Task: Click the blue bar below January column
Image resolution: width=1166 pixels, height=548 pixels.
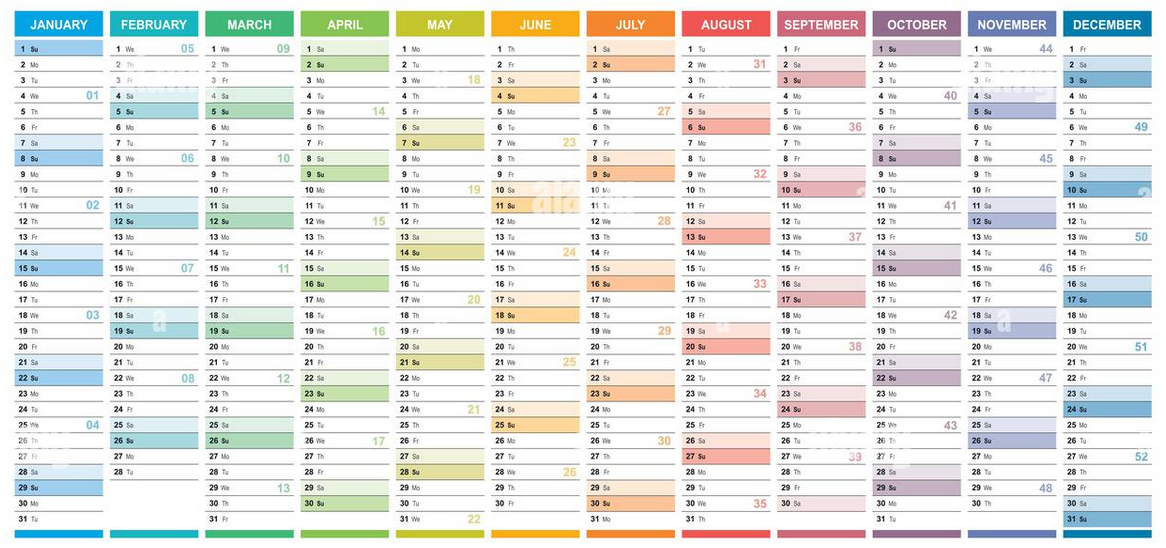Action: [x=59, y=535]
